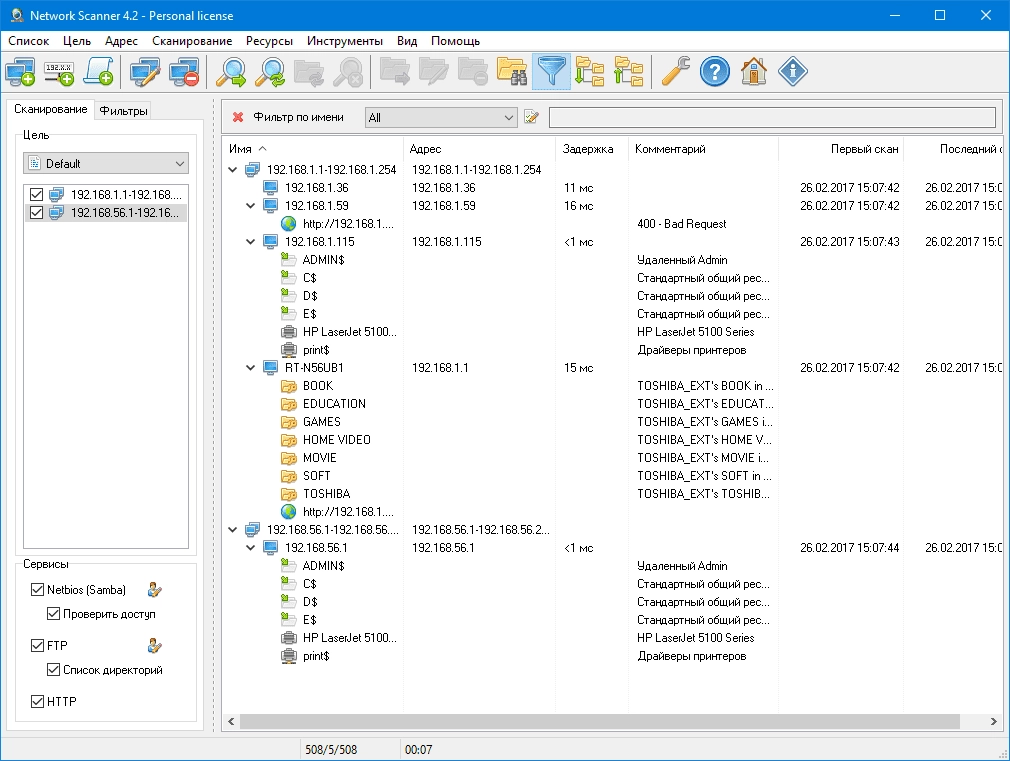The width and height of the screenshot is (1010, 761).
Task: Start scanning with magnifier green arrow icon
Action: coord(230,72)
